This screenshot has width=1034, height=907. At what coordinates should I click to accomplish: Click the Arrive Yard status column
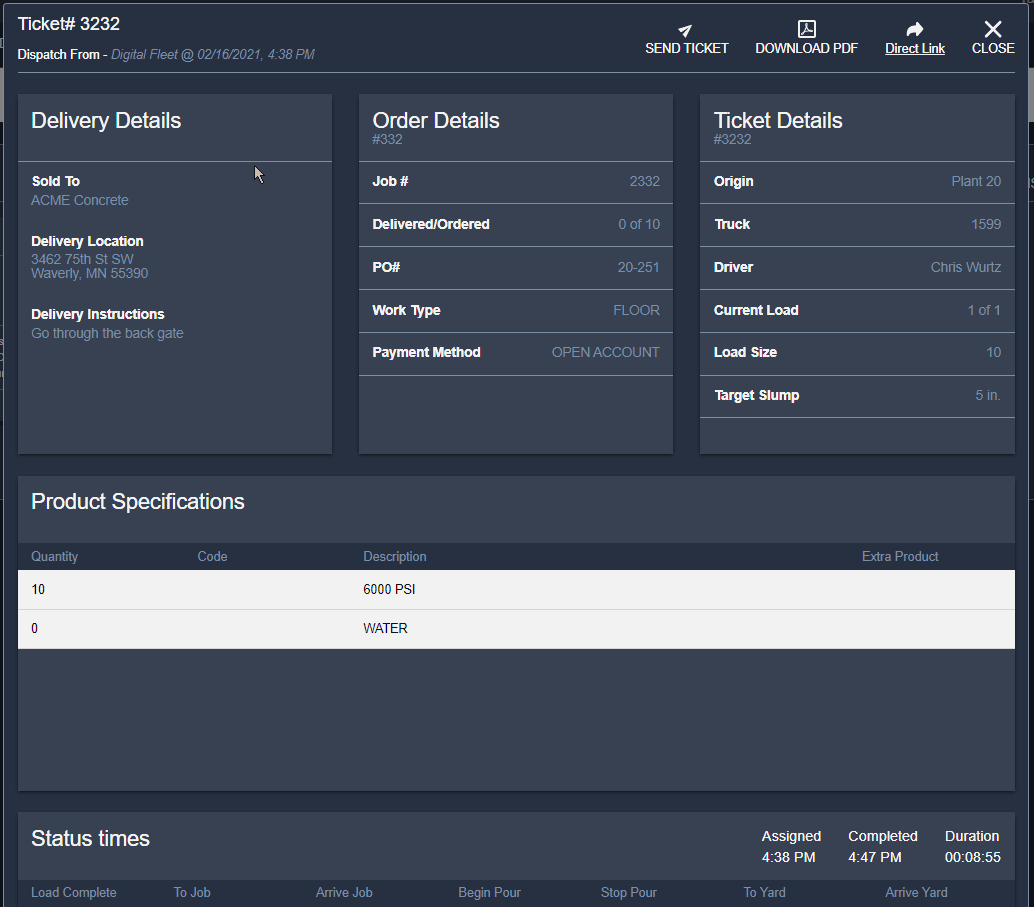point(916,893)
